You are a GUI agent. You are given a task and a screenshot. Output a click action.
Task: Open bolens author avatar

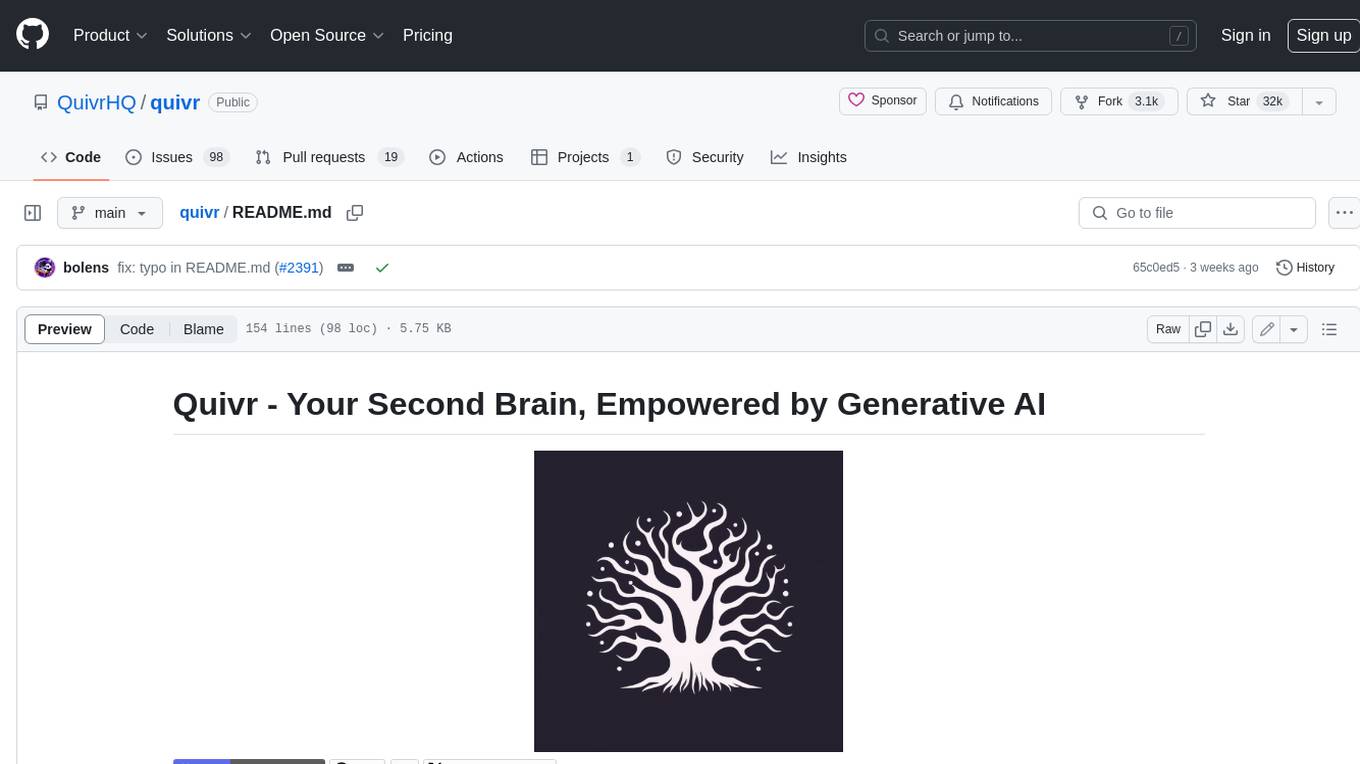click(x=45, y=267)
